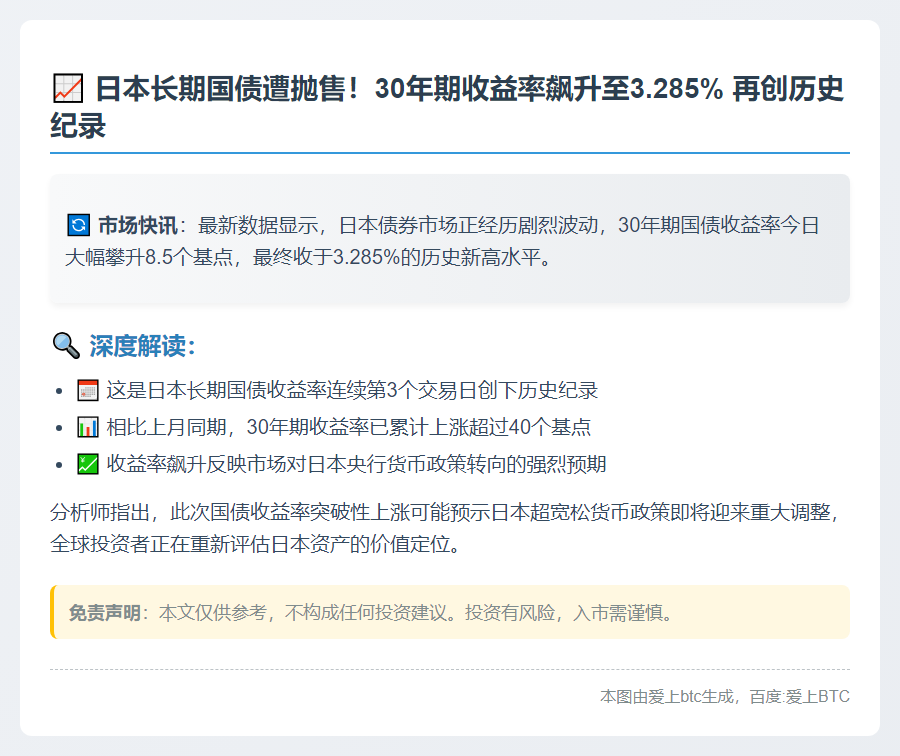Select the bar chart icon in the second bullet

88,427
